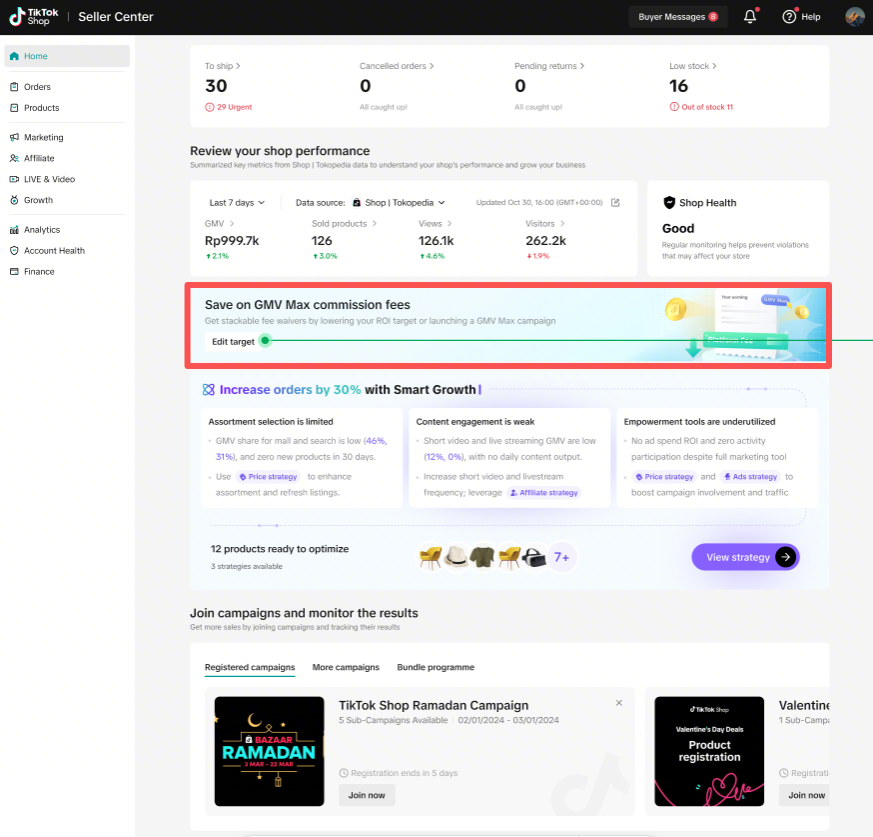Click the Edit target button
Screen dimensions: 873x837
pos(233,342)
